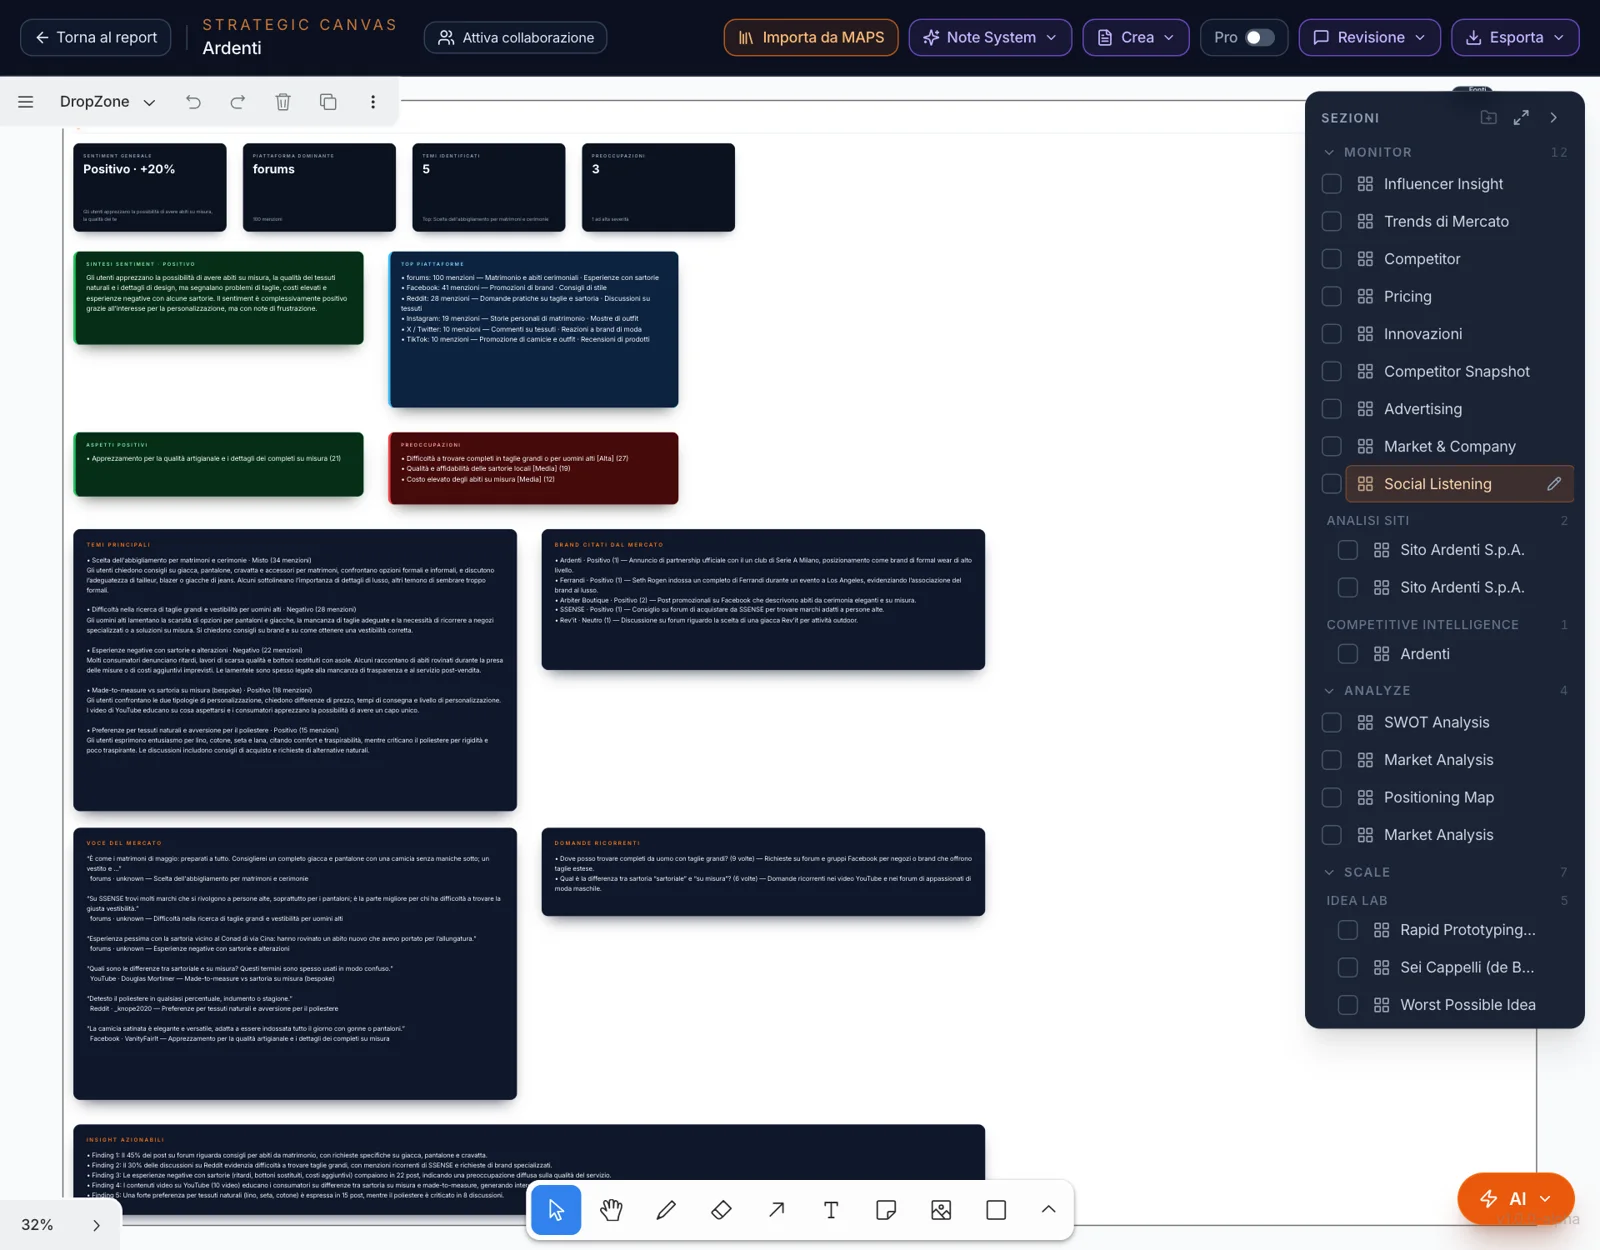Tick the SWOT Analysis checkbox
This screenshot has height=1250, width=1600.
1332,723
